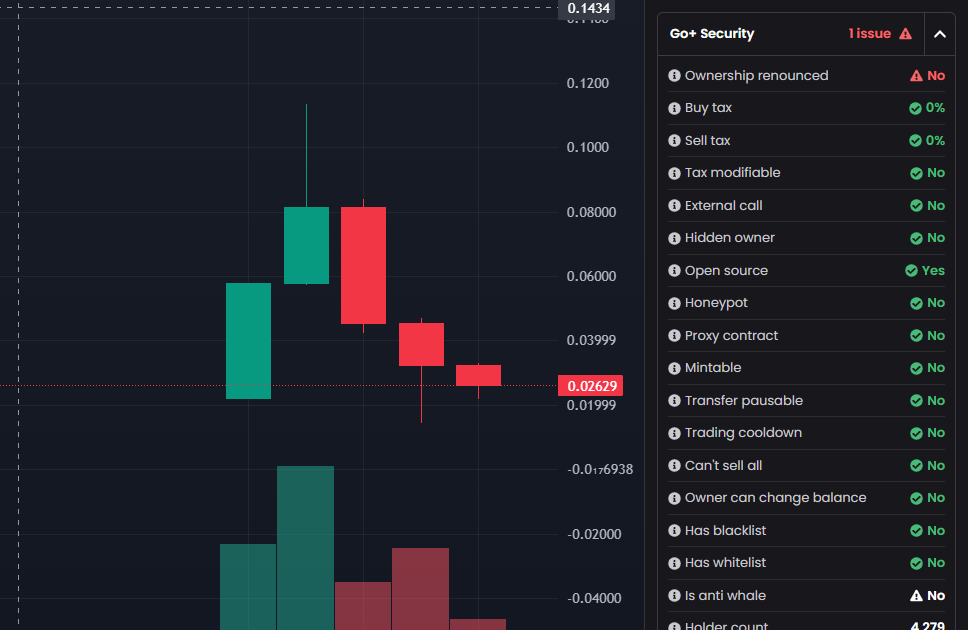Click the info icon beside Trading cooldown

pyautogui.click(x=674, y=433)
